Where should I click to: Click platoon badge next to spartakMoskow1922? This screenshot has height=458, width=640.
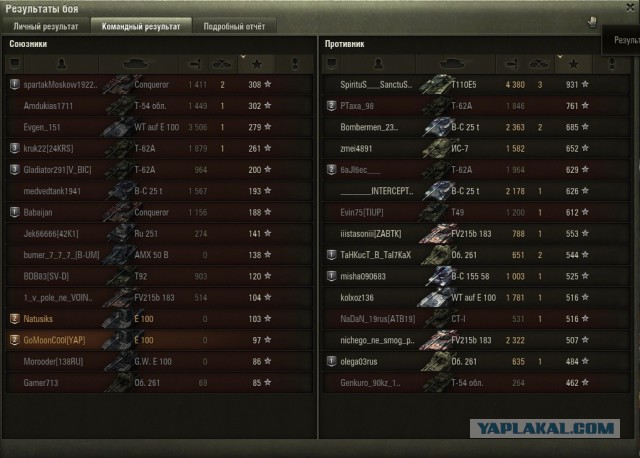pyautogui.click(x=15, y=84)
